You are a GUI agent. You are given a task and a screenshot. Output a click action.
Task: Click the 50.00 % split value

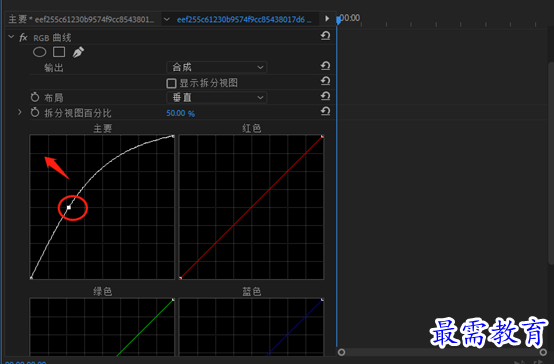coord(181,113)
